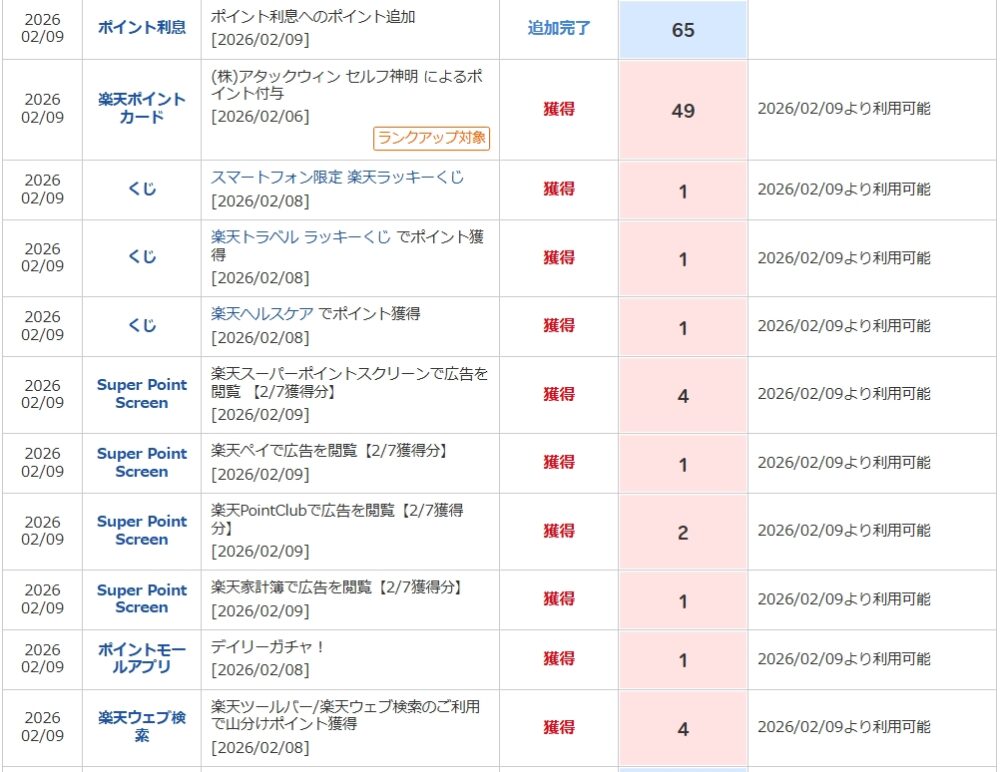Image resolution: width=1000 pixels, height=772 pixels.
Task: Select くじ link beside スマートフォン限定 entry
Action: click(x=142, y=189)
